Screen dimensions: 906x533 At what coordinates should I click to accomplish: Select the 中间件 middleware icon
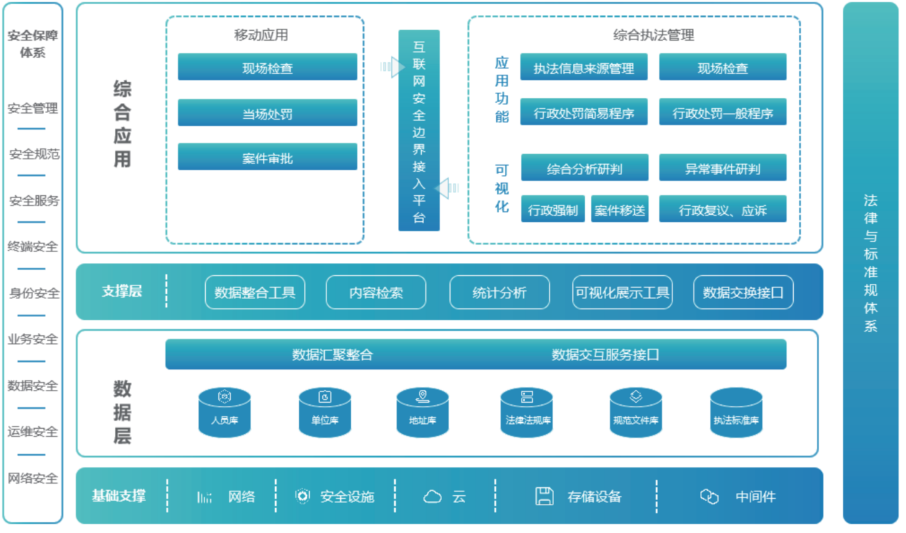(709, 496)
